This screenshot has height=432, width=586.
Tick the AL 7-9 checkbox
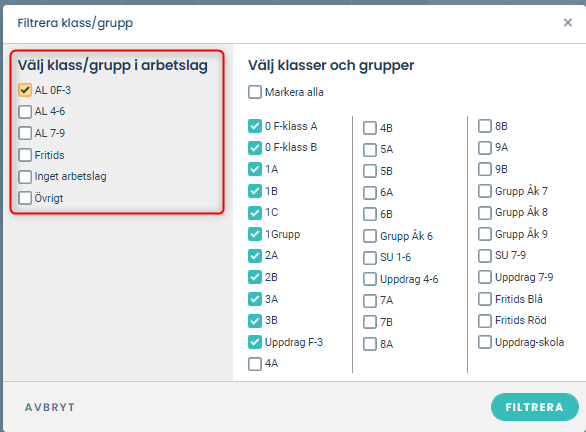point(25,133)
